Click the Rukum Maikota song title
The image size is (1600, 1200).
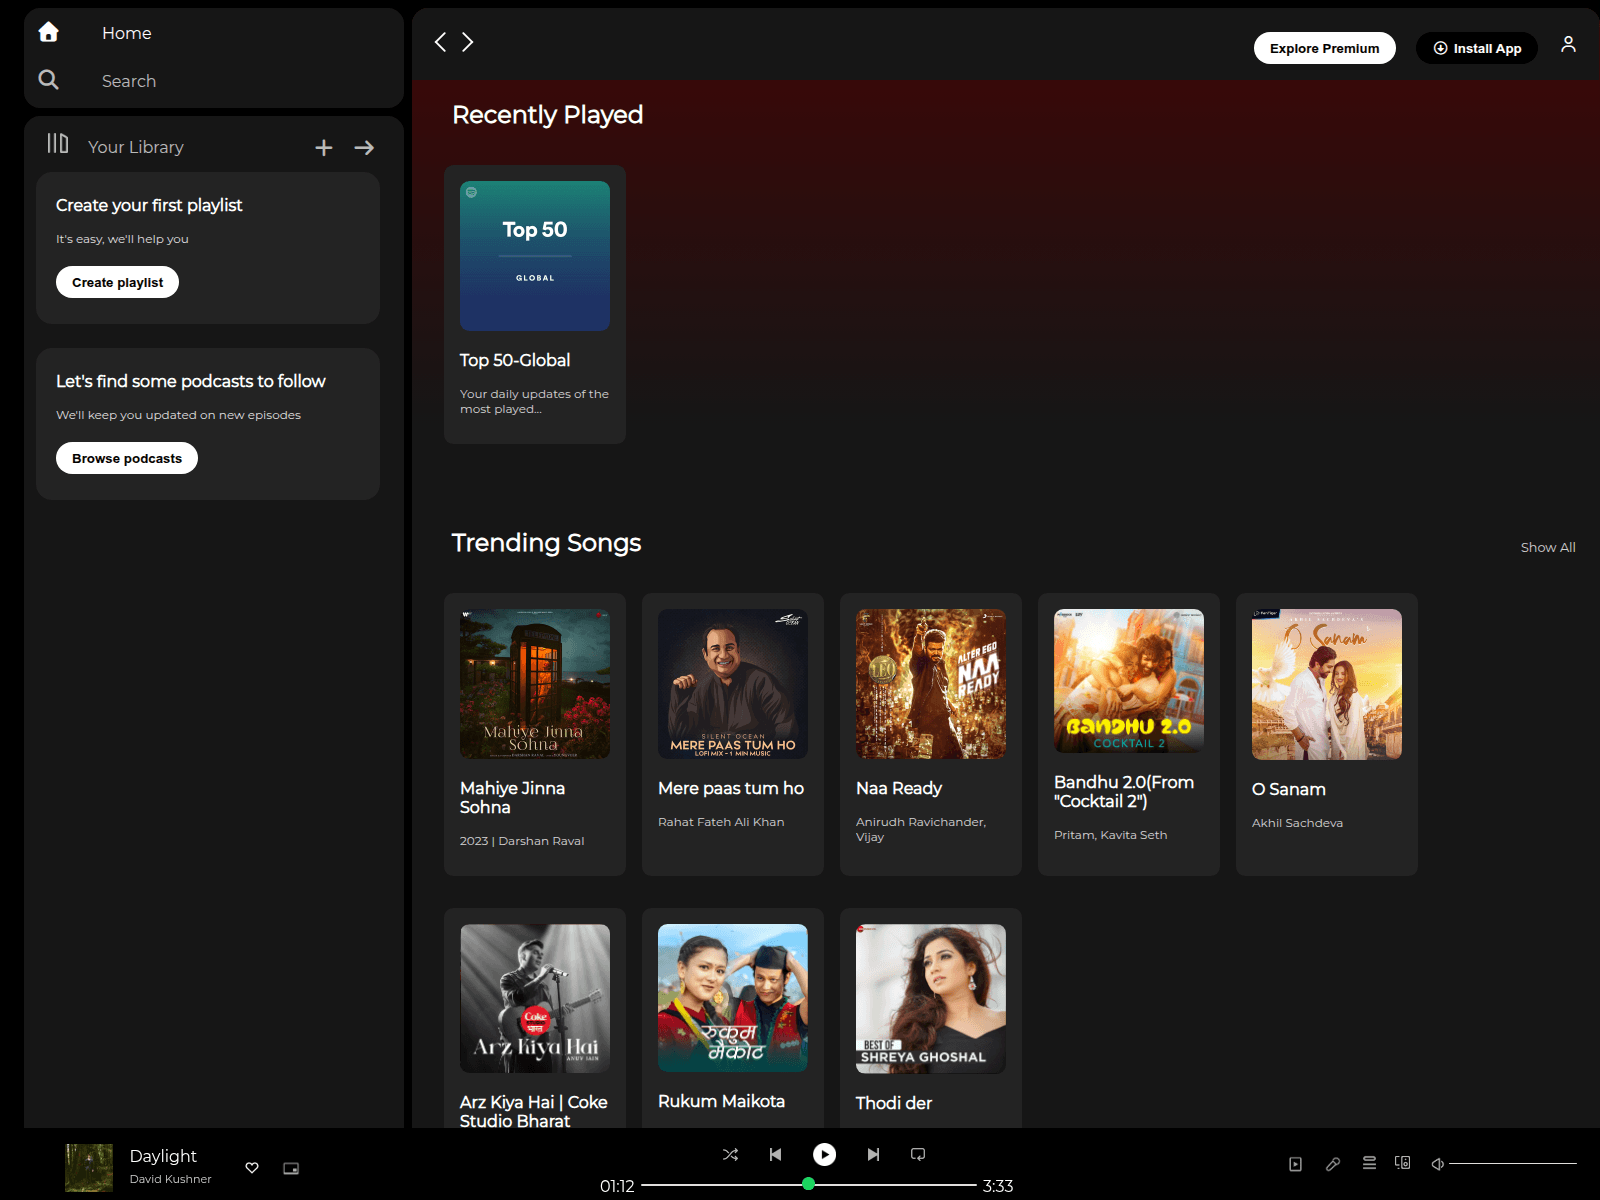click(721, 1101)
